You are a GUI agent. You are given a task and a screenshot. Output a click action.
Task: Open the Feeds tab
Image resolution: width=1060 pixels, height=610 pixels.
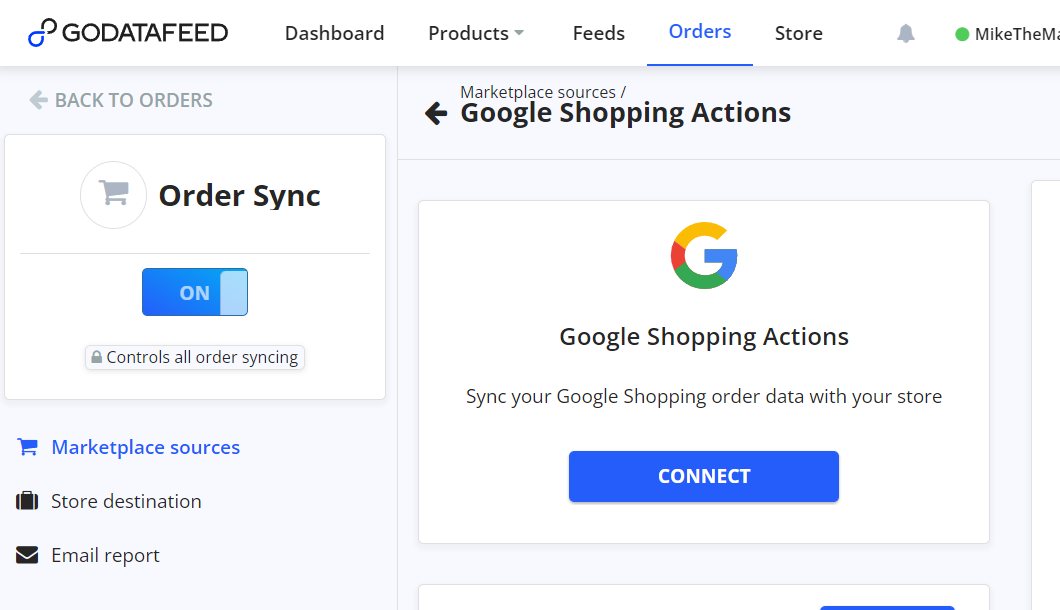(598, 33)
